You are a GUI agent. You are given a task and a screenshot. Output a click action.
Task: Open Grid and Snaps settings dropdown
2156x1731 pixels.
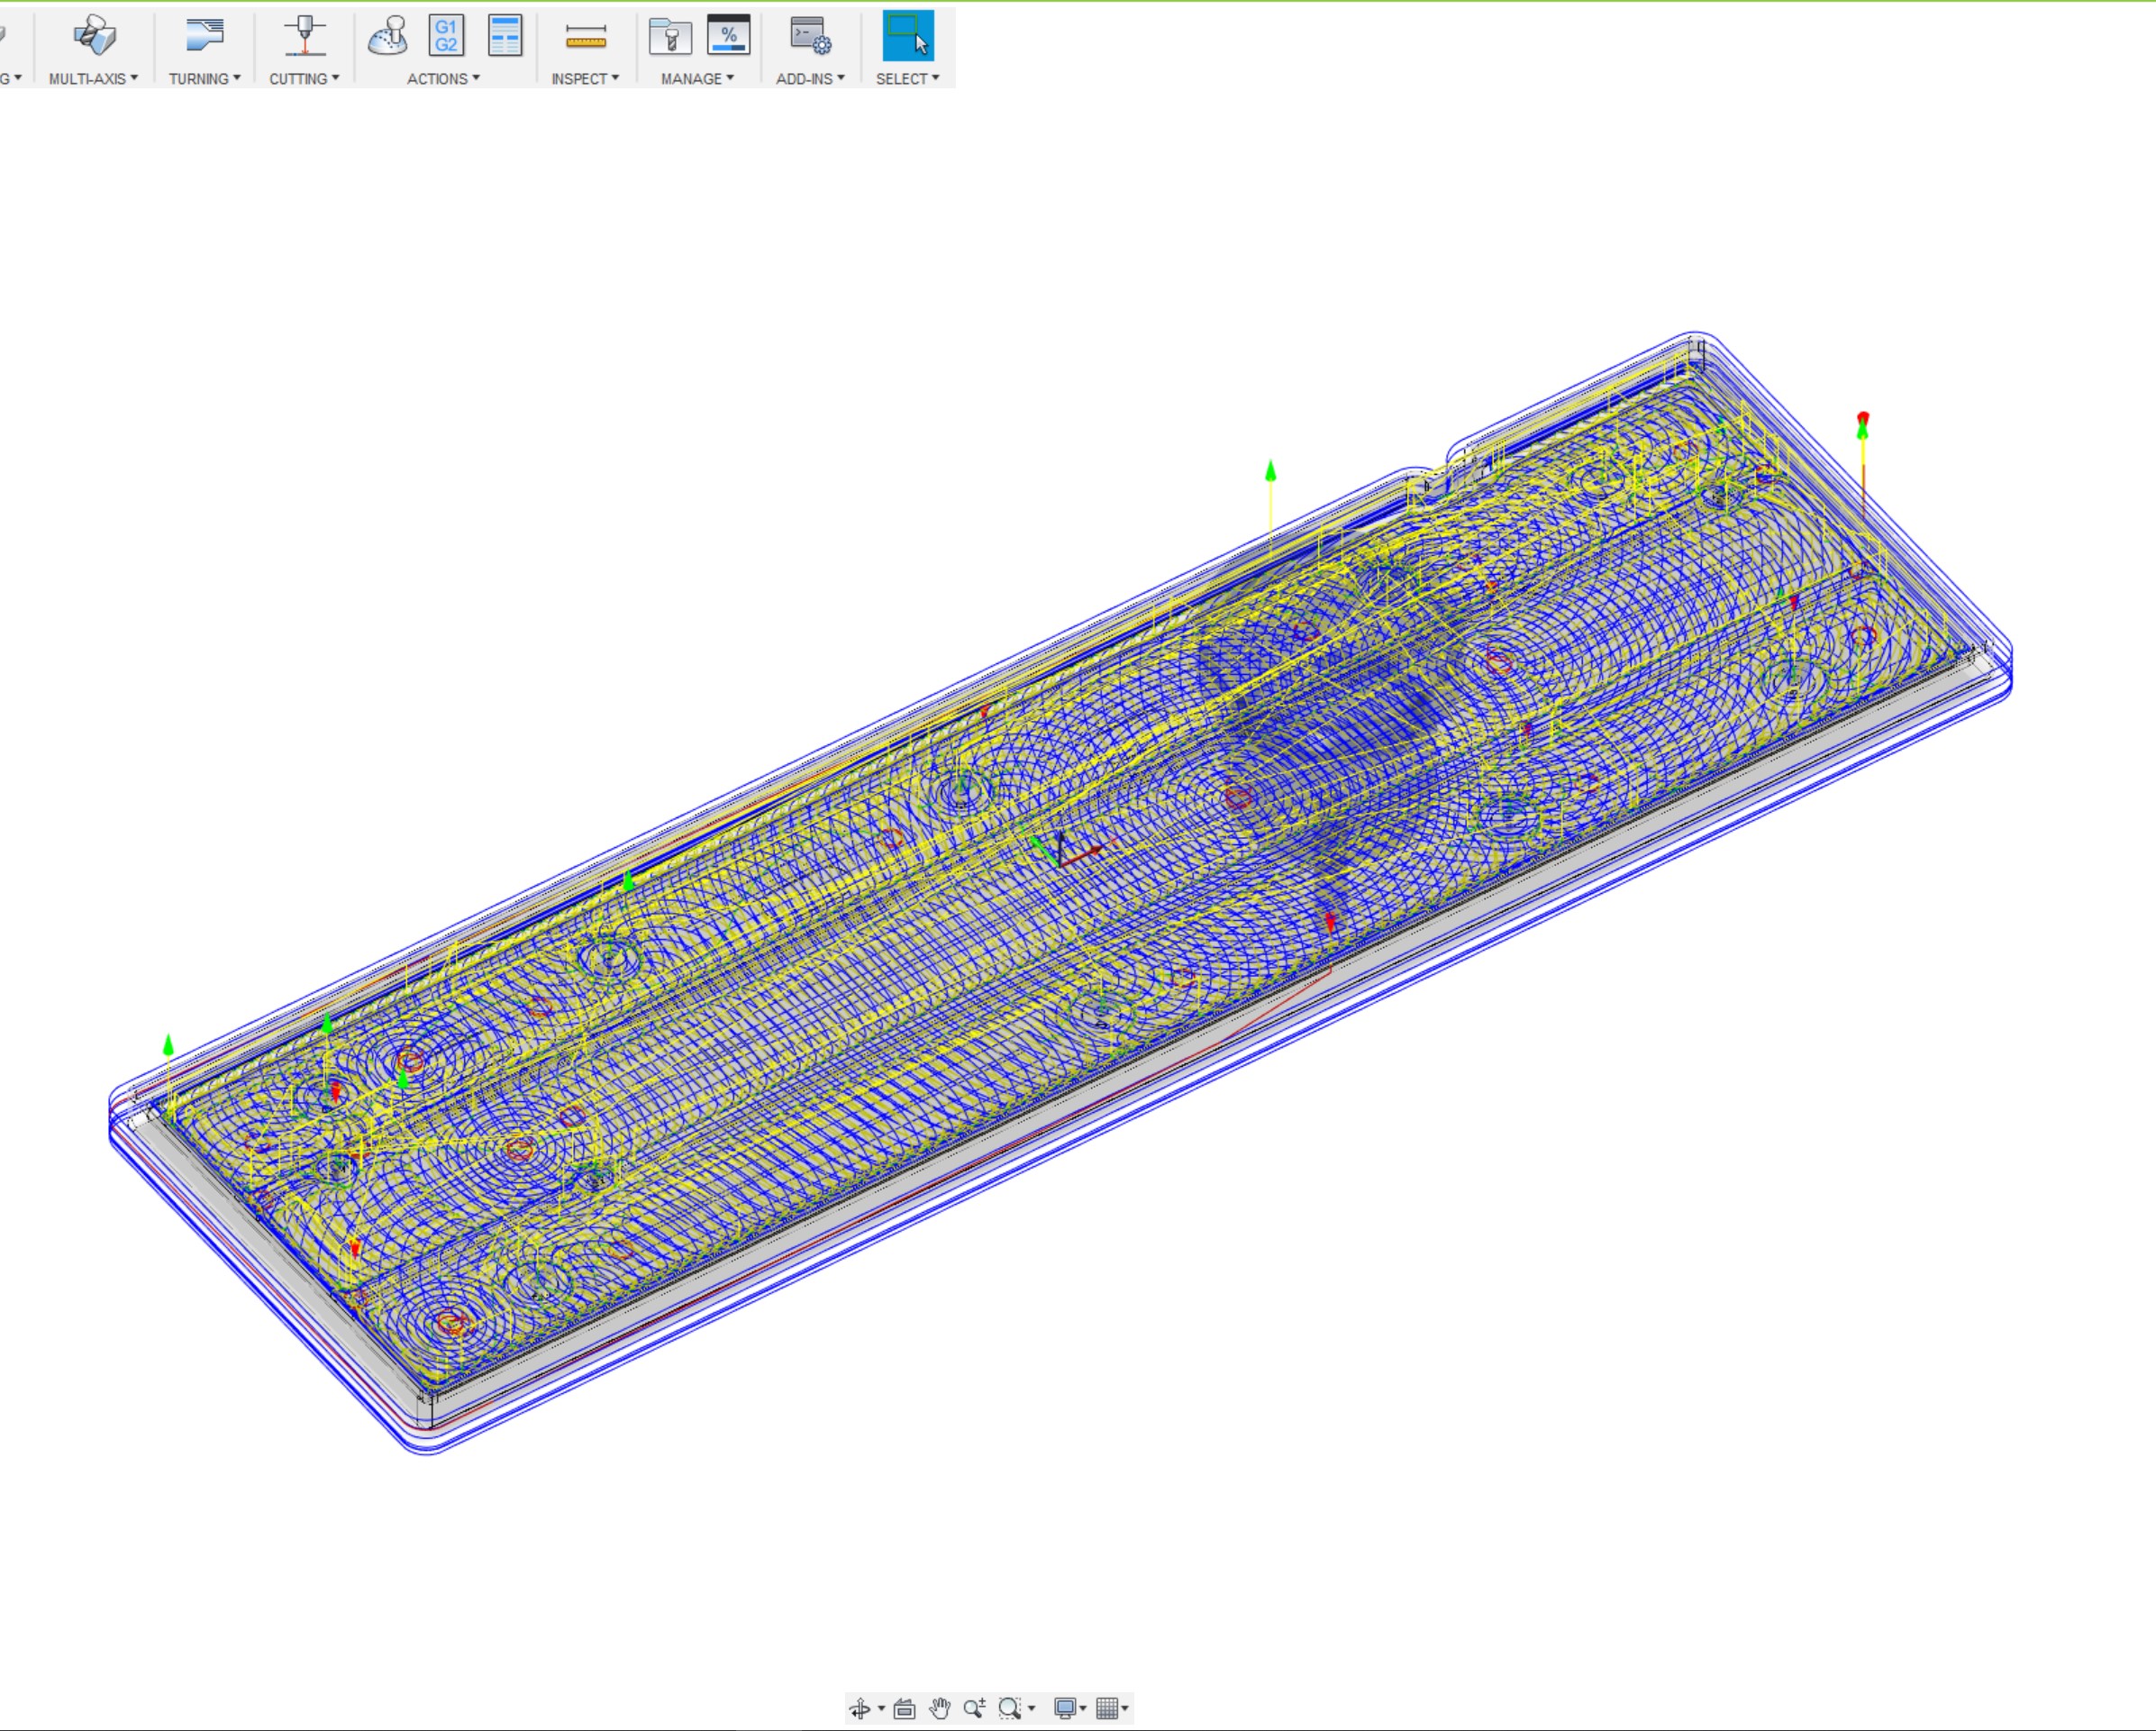(x=1111, y=1708)
